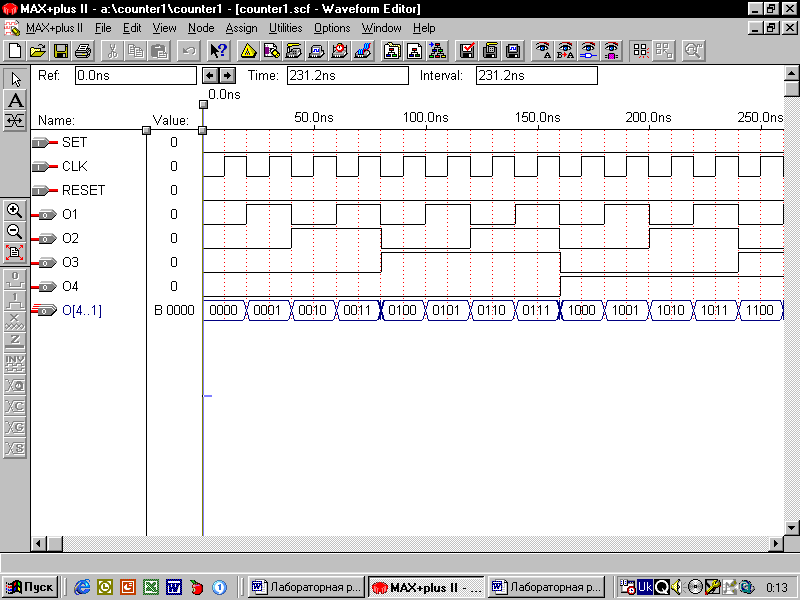Image resolution: width=800 pixels, height=600 pixels.
Task: Click the Пуск Start button
Action: click(30, 587)
